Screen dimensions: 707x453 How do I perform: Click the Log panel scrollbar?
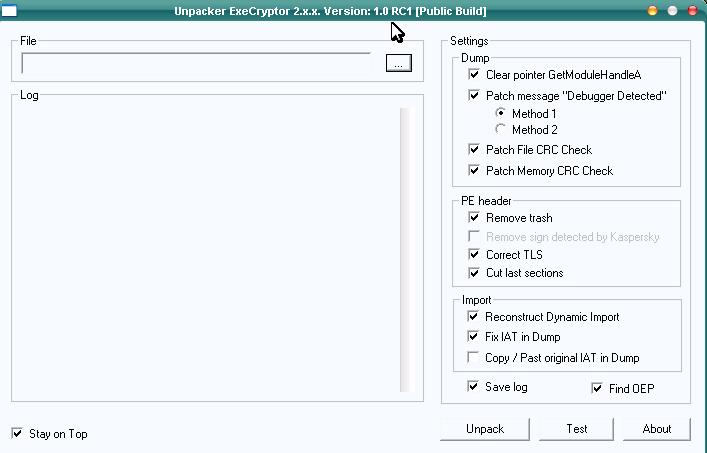404,250
